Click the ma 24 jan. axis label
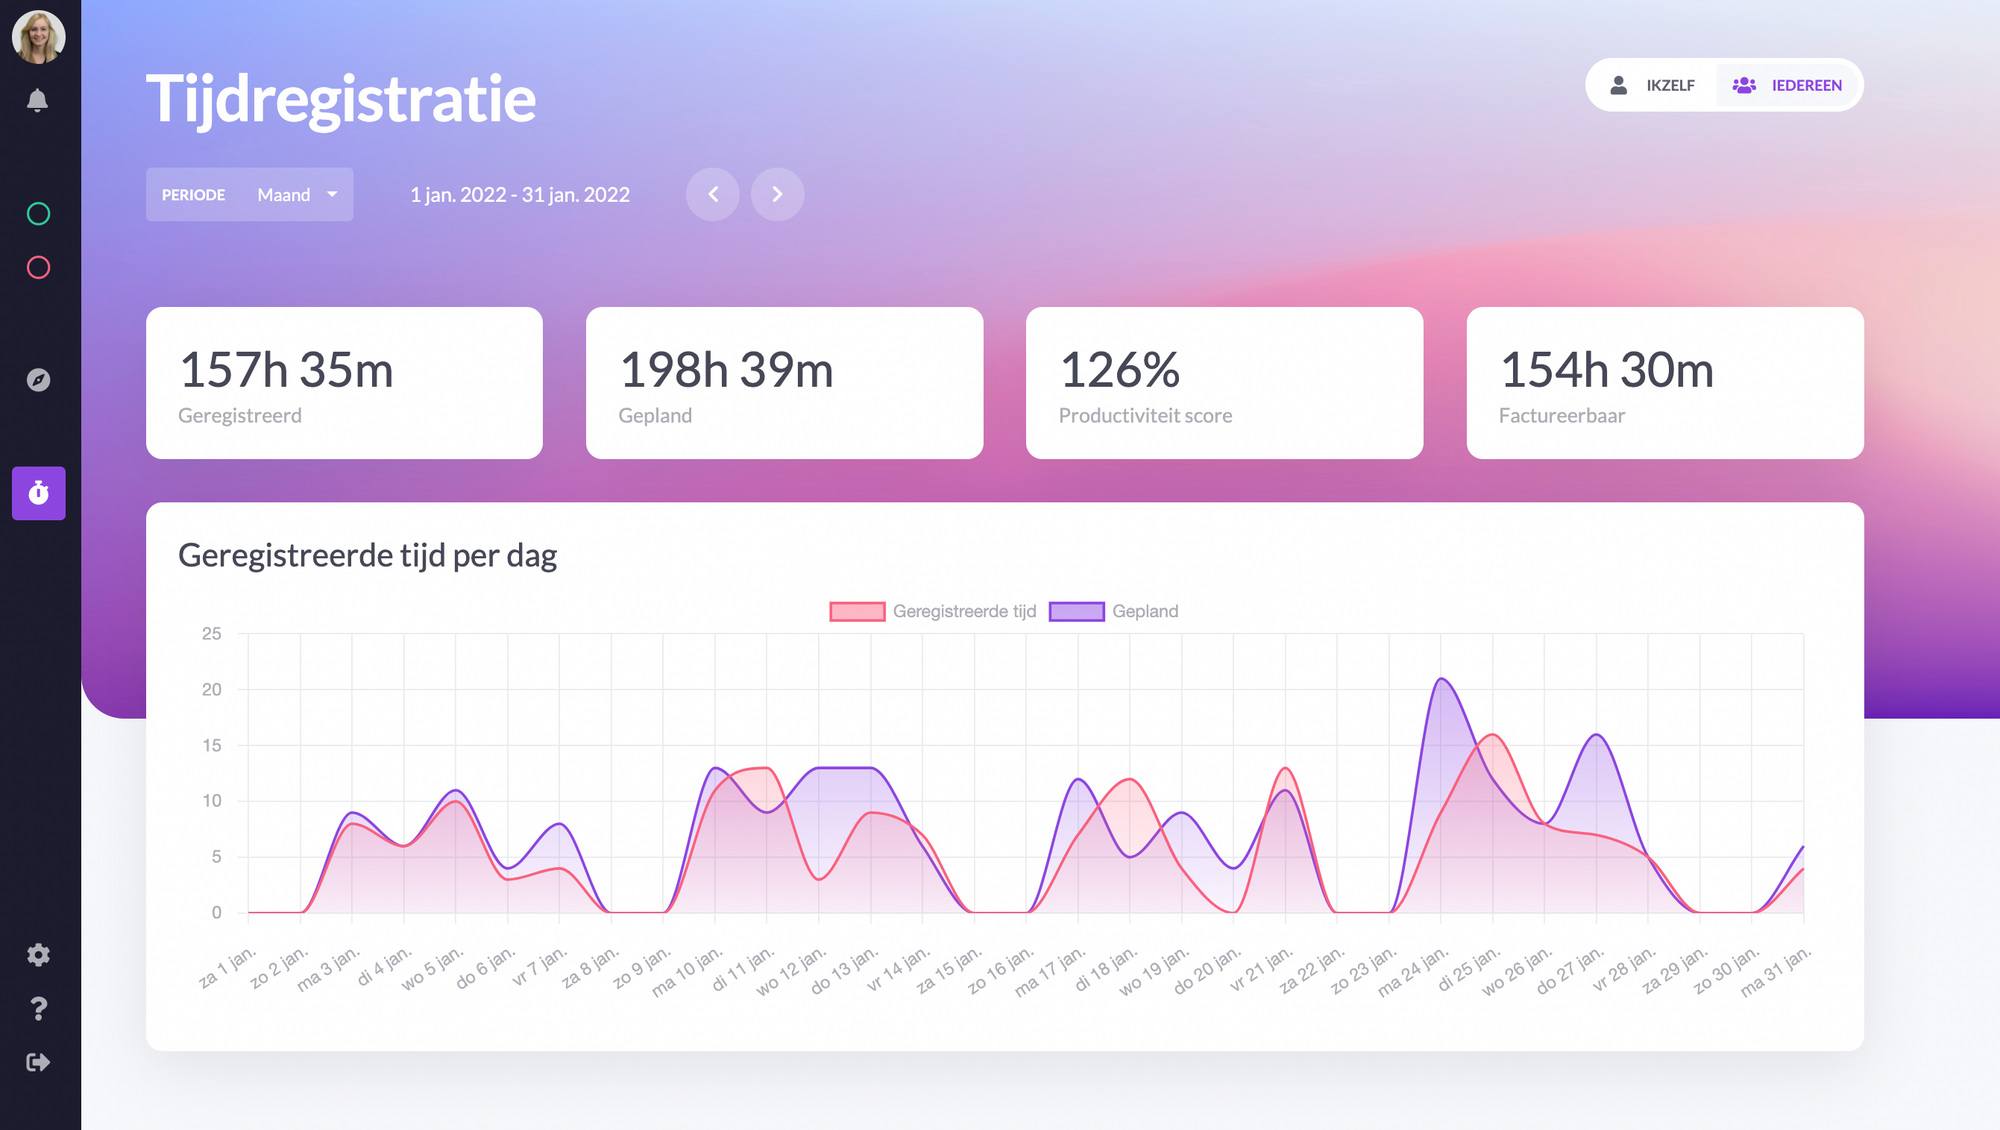This screenshot has height=1130, width=2000. [1413, 971]
